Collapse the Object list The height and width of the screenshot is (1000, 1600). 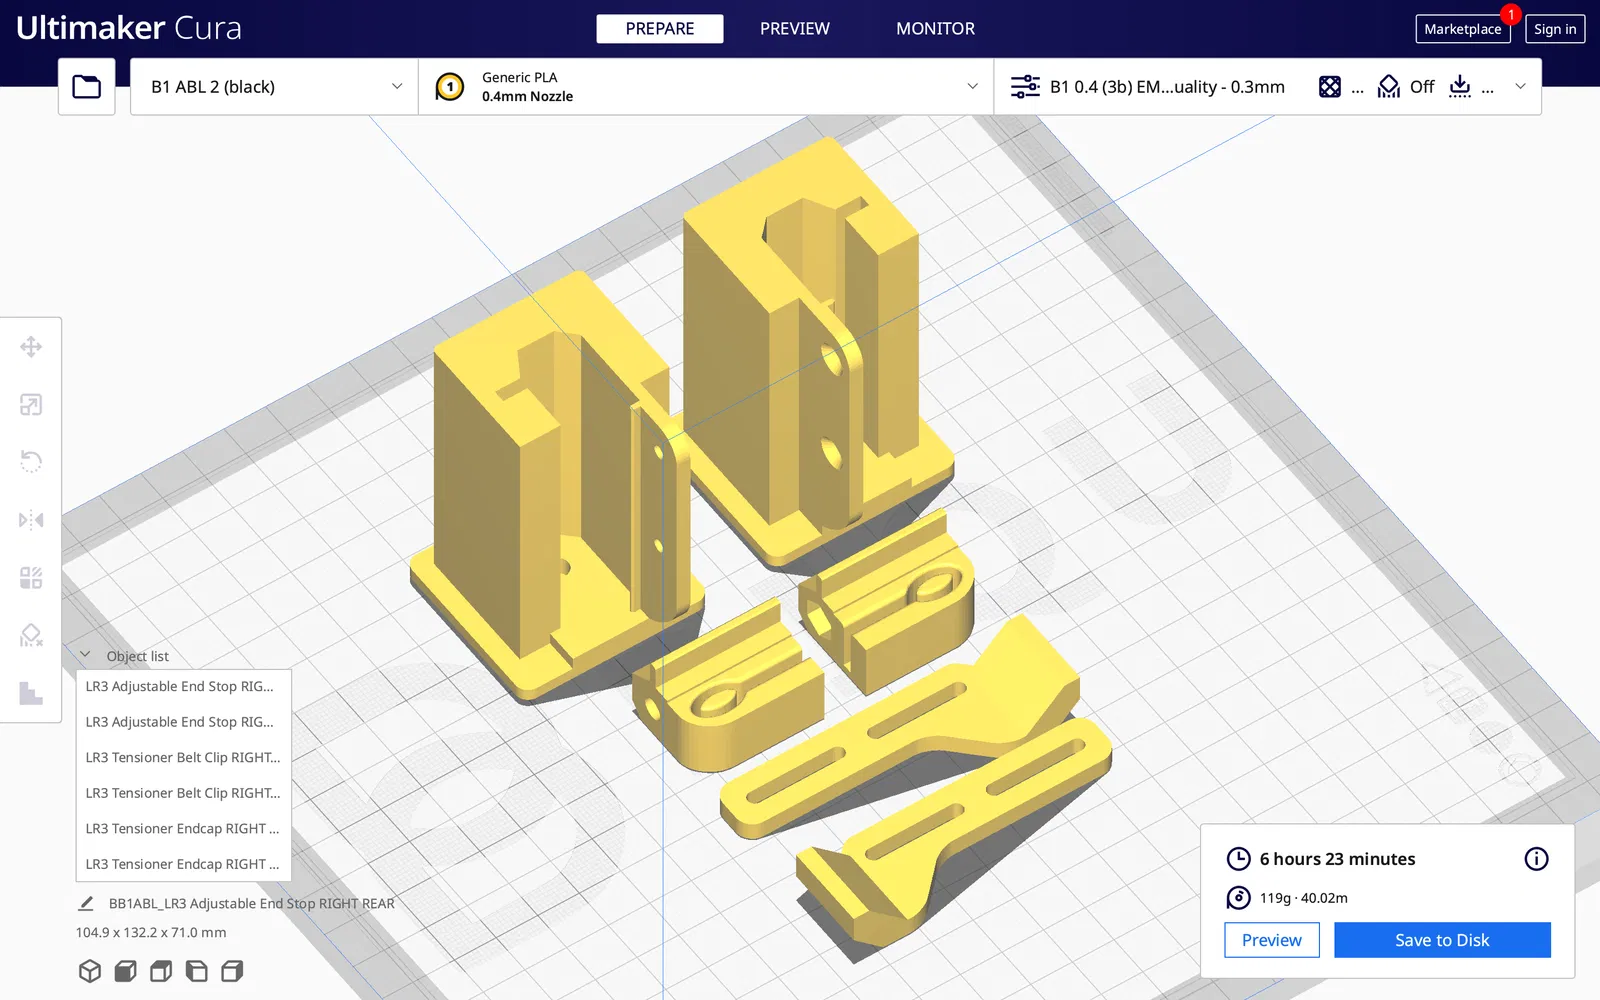pos(85,655)
